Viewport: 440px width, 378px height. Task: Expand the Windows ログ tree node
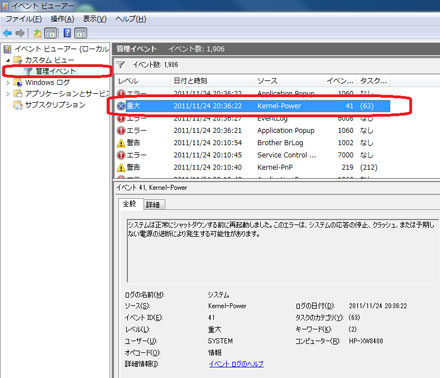click(8, 82)
